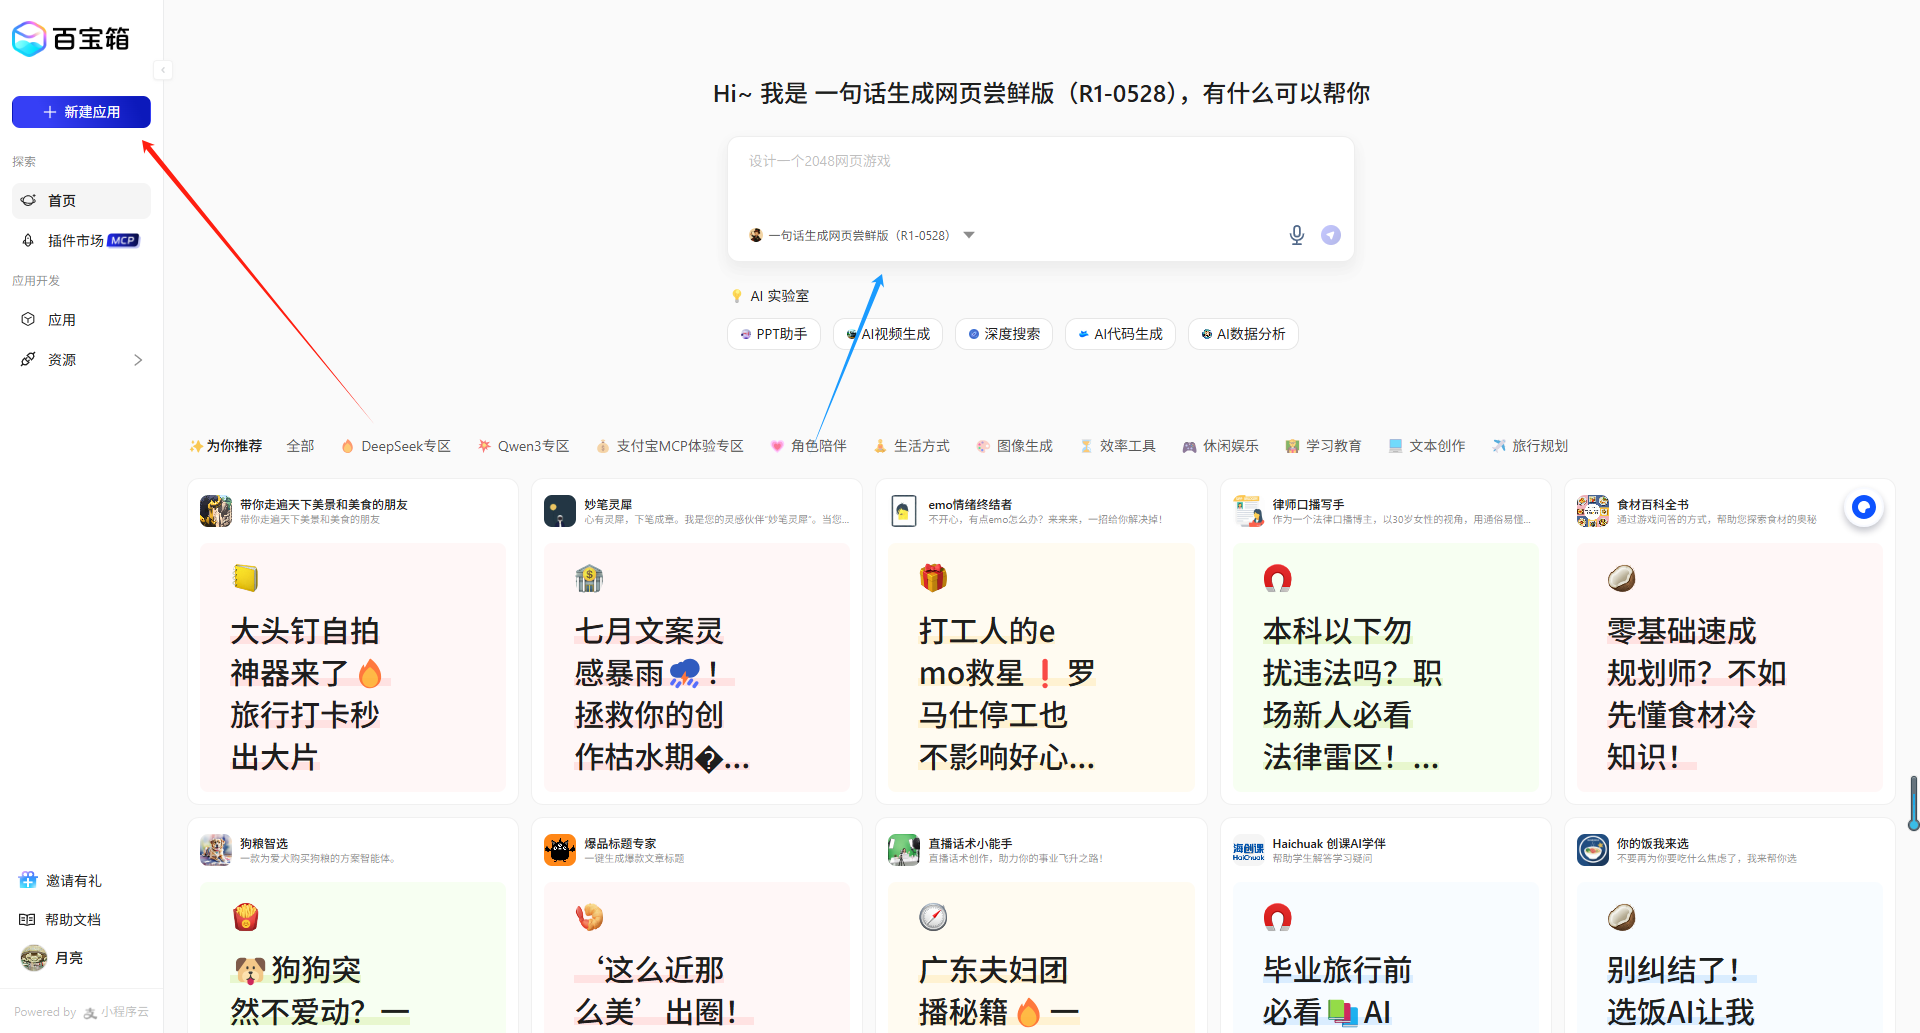Open 邀请有礼 gift link
The width and height of the screenshot is (1920, 1033).
(61, 881)
